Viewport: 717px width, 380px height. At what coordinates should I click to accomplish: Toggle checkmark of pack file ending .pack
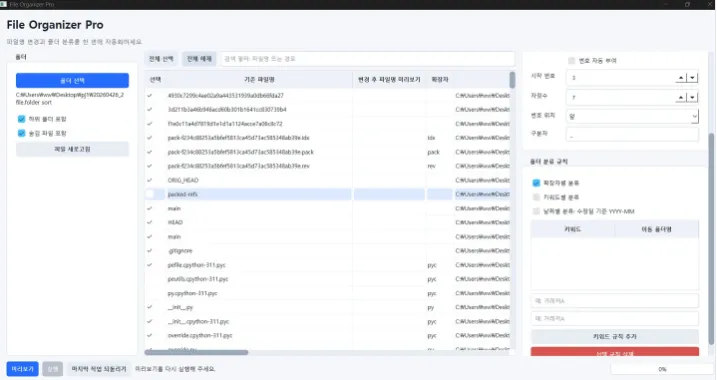[150, 152]
